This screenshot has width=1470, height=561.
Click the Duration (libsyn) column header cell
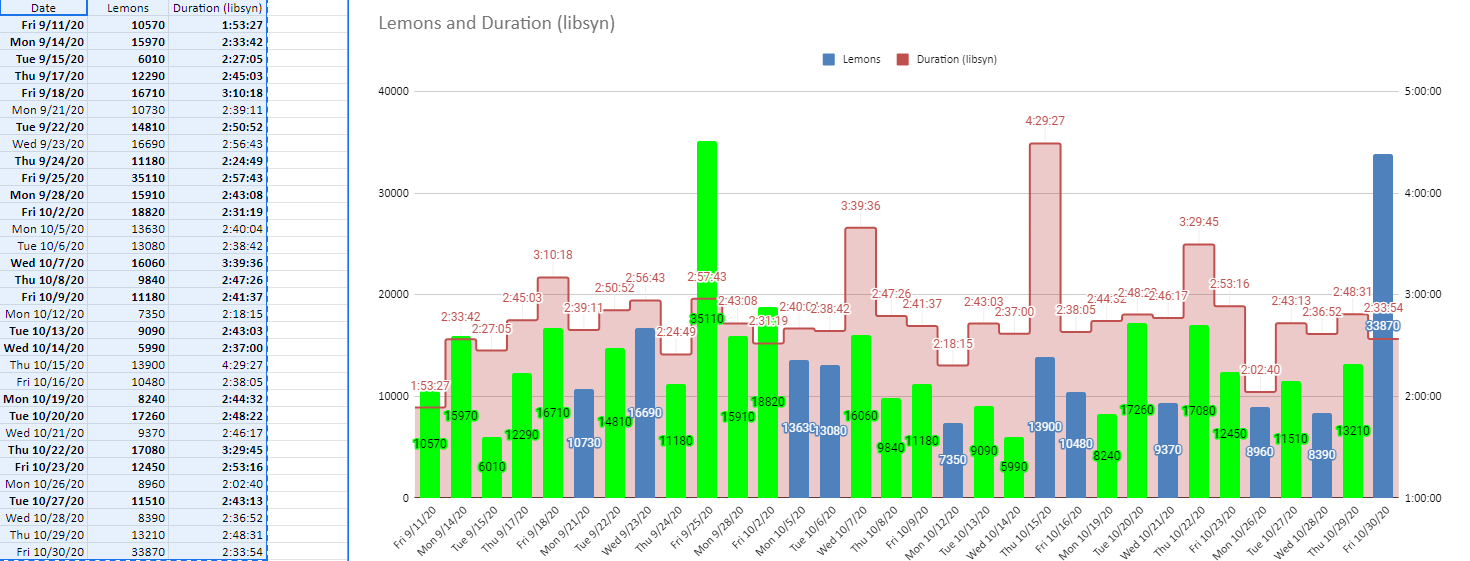pyautogui.click(x=217, y=7)
